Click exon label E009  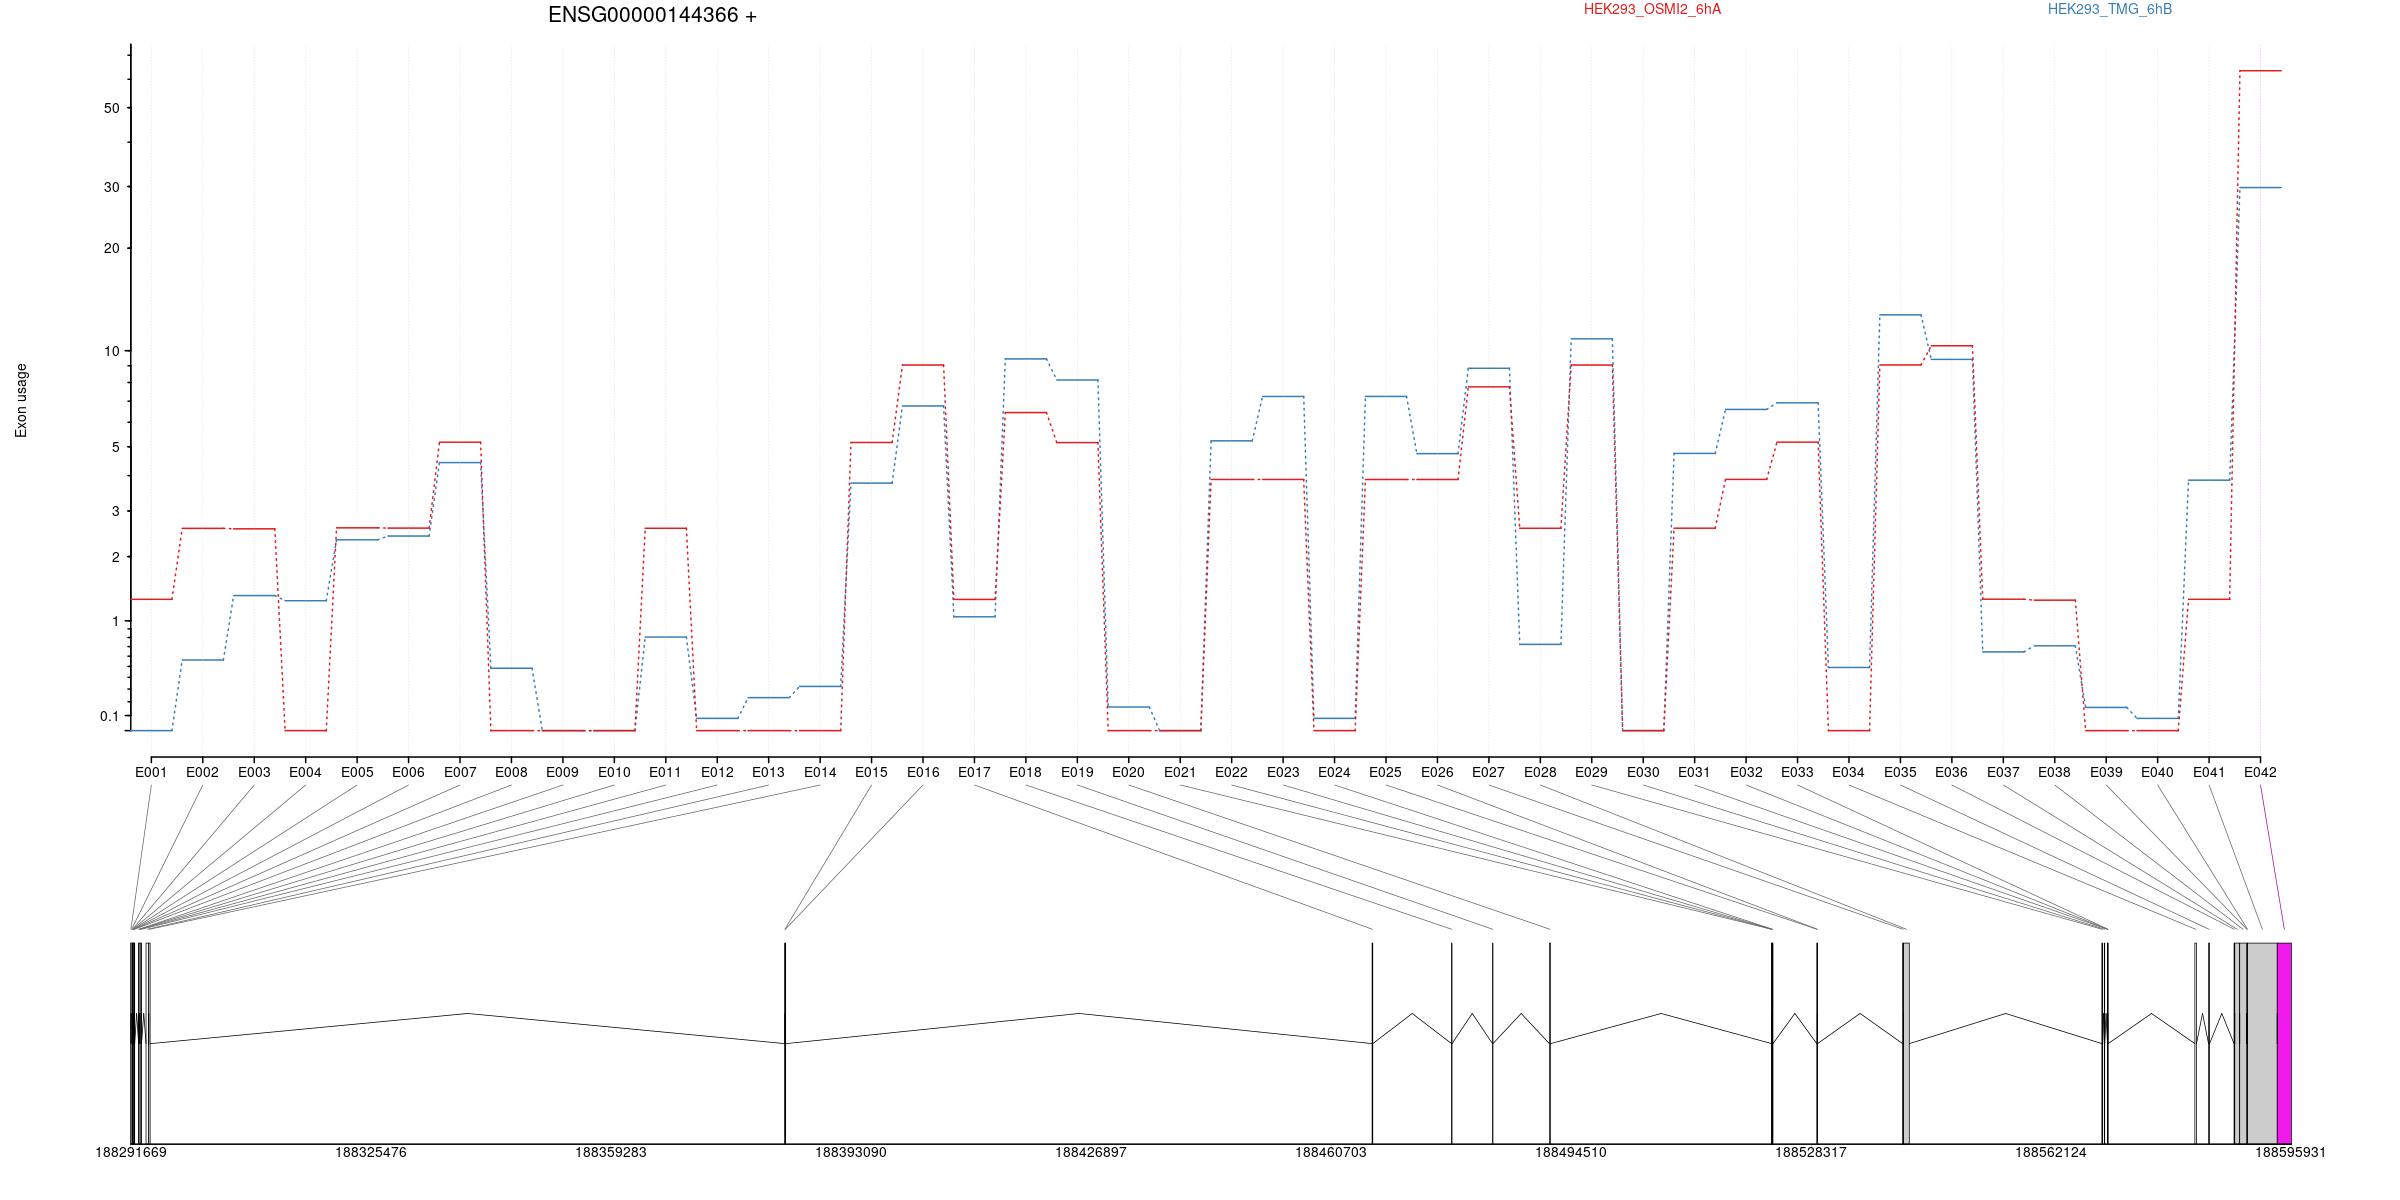562,772
